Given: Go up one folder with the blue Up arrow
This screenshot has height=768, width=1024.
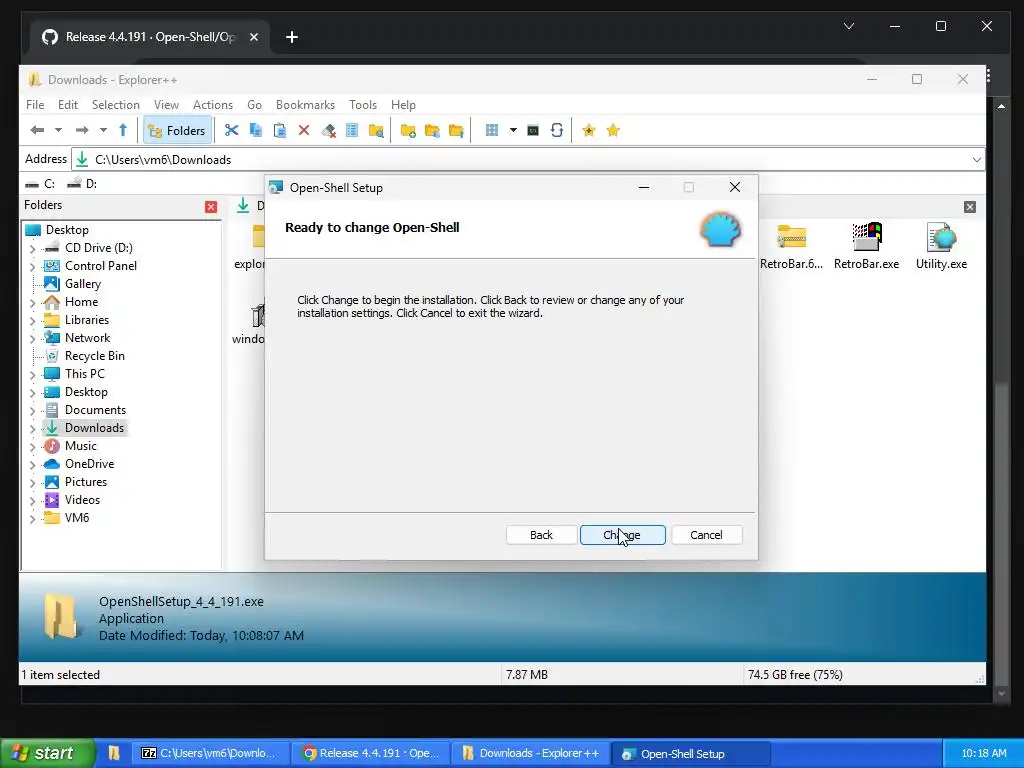Looking at the screenshot, I should [x=123, y=130].
